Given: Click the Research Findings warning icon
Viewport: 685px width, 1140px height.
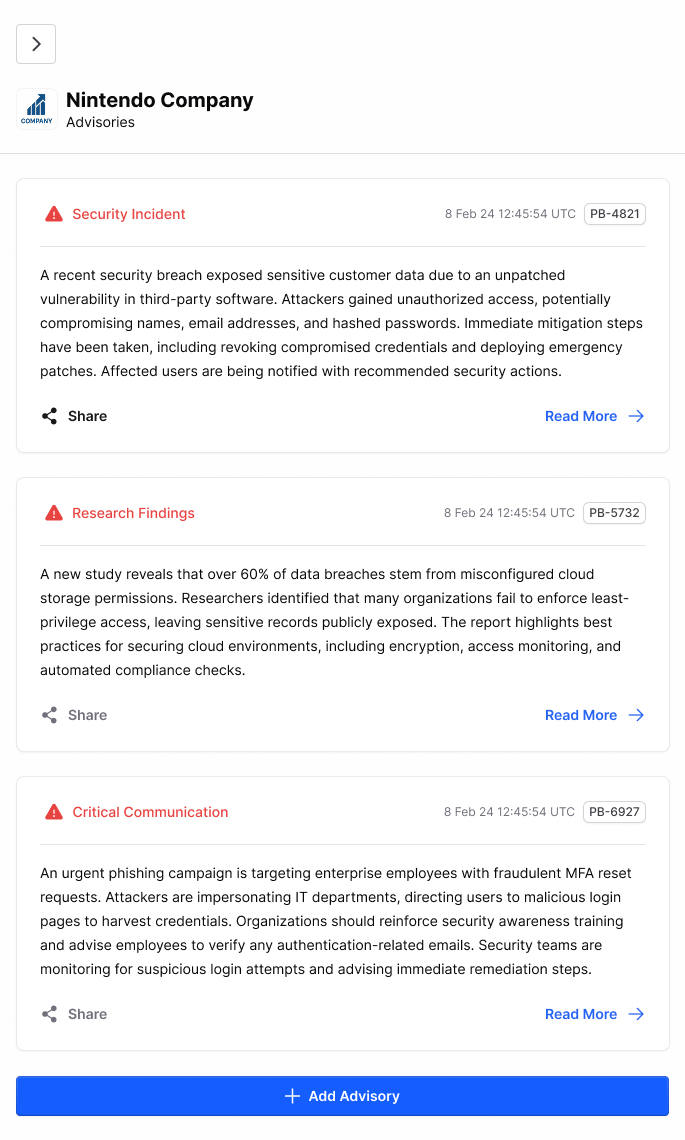Looking at the screenshot, I should (54, 513).
